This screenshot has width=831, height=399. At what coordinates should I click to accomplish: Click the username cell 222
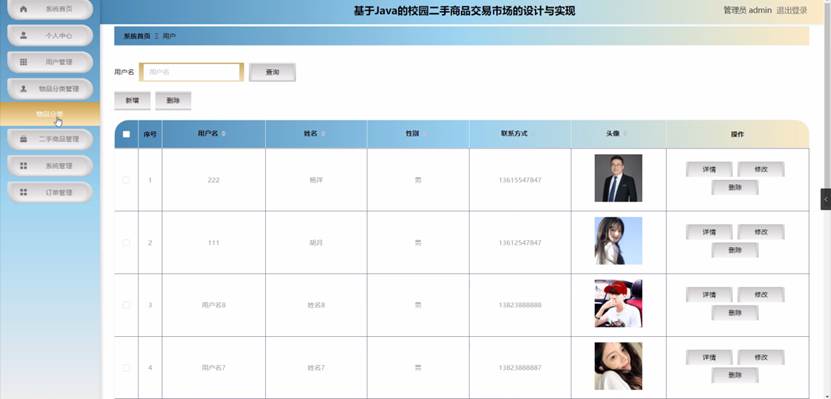pyautogui.click(x=214, y=180)
